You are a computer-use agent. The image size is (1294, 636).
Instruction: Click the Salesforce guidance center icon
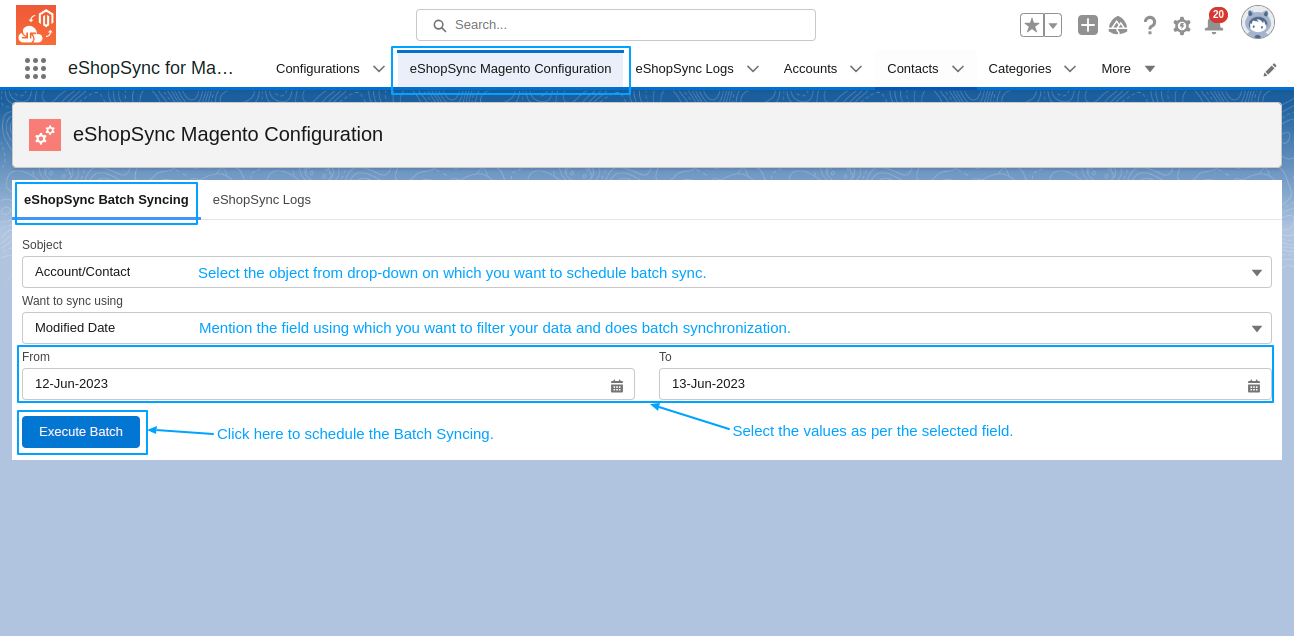1118,25
